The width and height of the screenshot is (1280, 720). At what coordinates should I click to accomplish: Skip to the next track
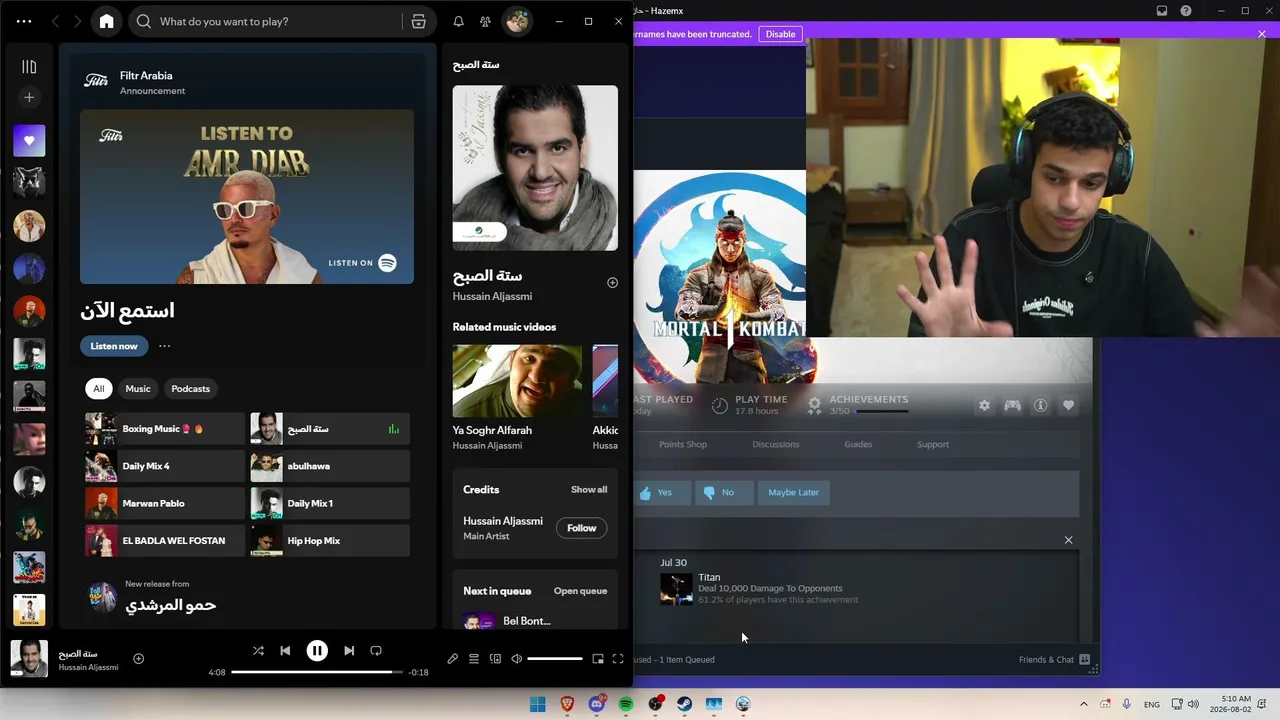(x=349, y=650)
